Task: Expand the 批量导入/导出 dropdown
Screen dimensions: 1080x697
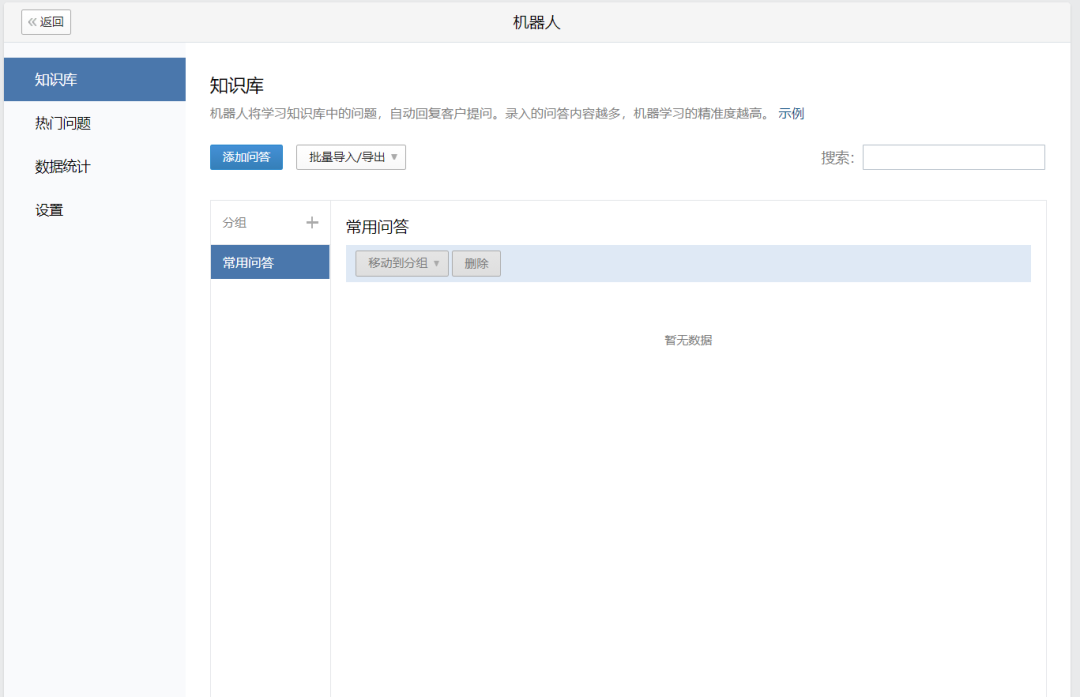Action: pos(351,157)
